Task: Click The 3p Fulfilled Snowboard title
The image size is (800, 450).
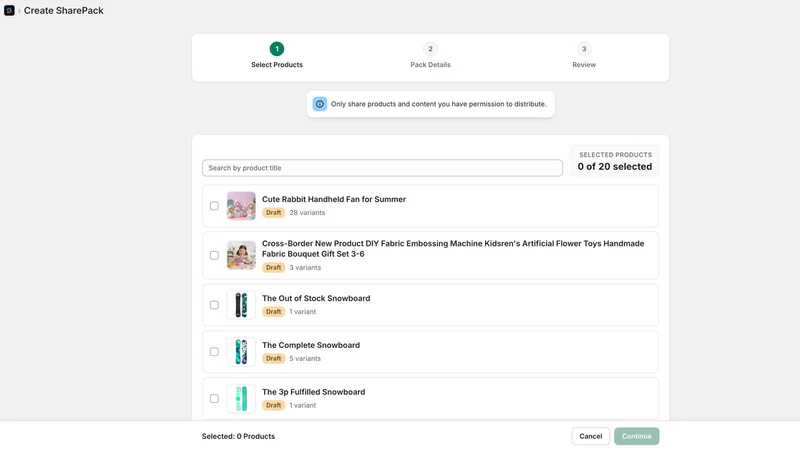Action: pos(314,392)
